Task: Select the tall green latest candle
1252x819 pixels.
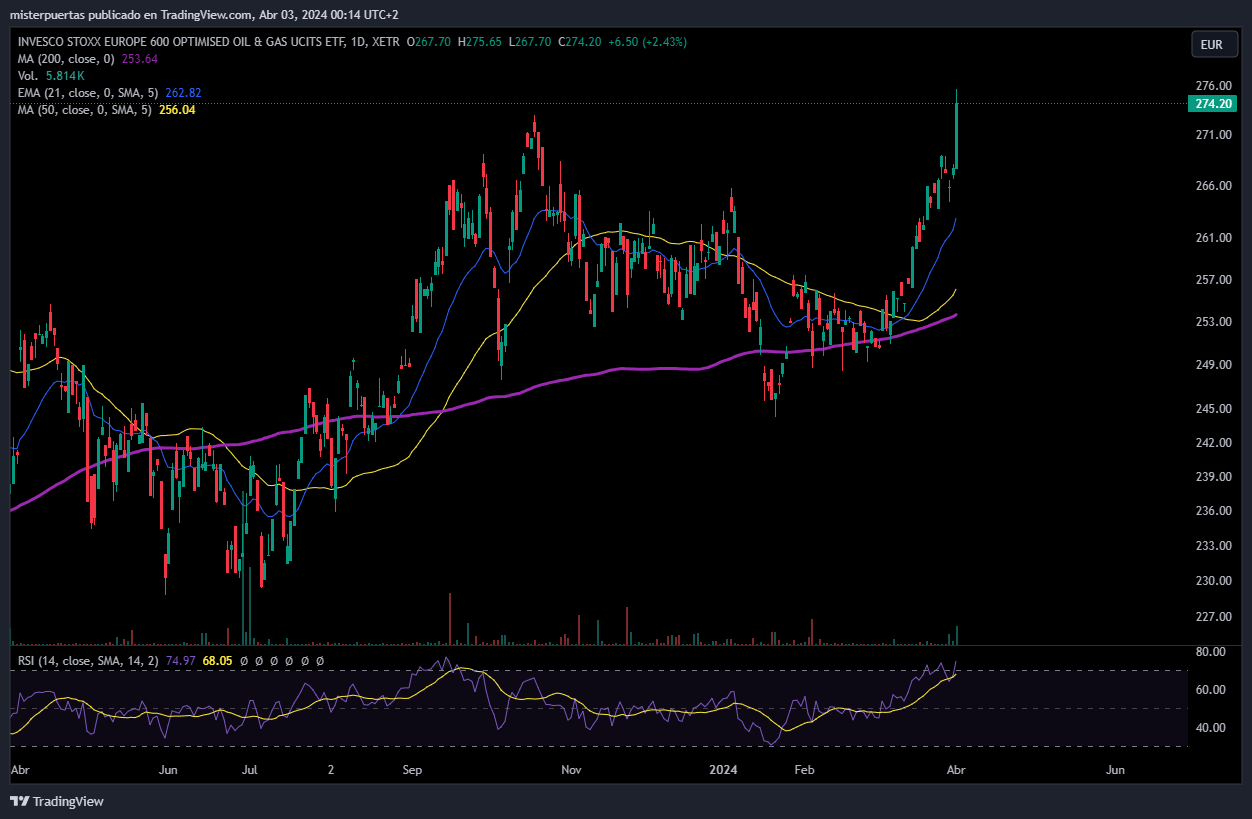Action: (957, 135)
